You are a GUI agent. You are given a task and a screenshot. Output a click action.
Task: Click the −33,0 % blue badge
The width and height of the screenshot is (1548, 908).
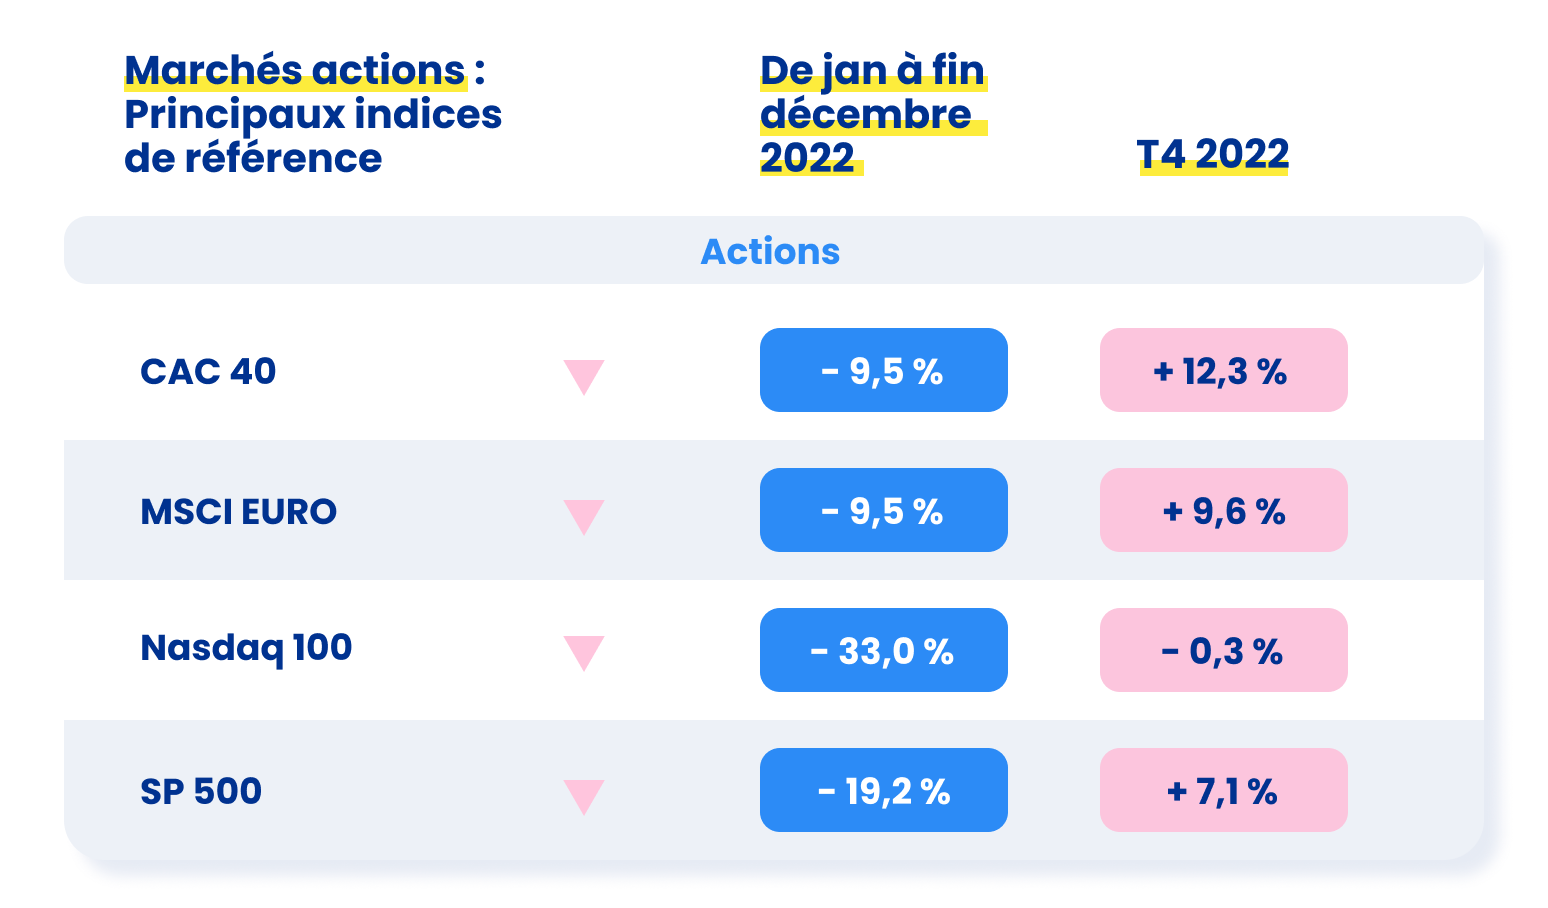(x=883, y=651)
